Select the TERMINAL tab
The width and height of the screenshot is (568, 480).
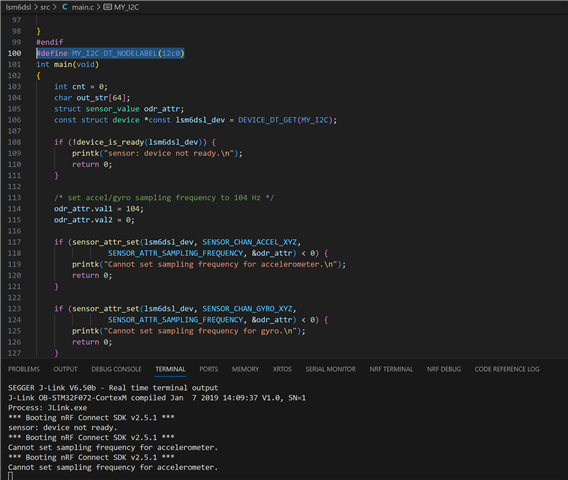170,369
